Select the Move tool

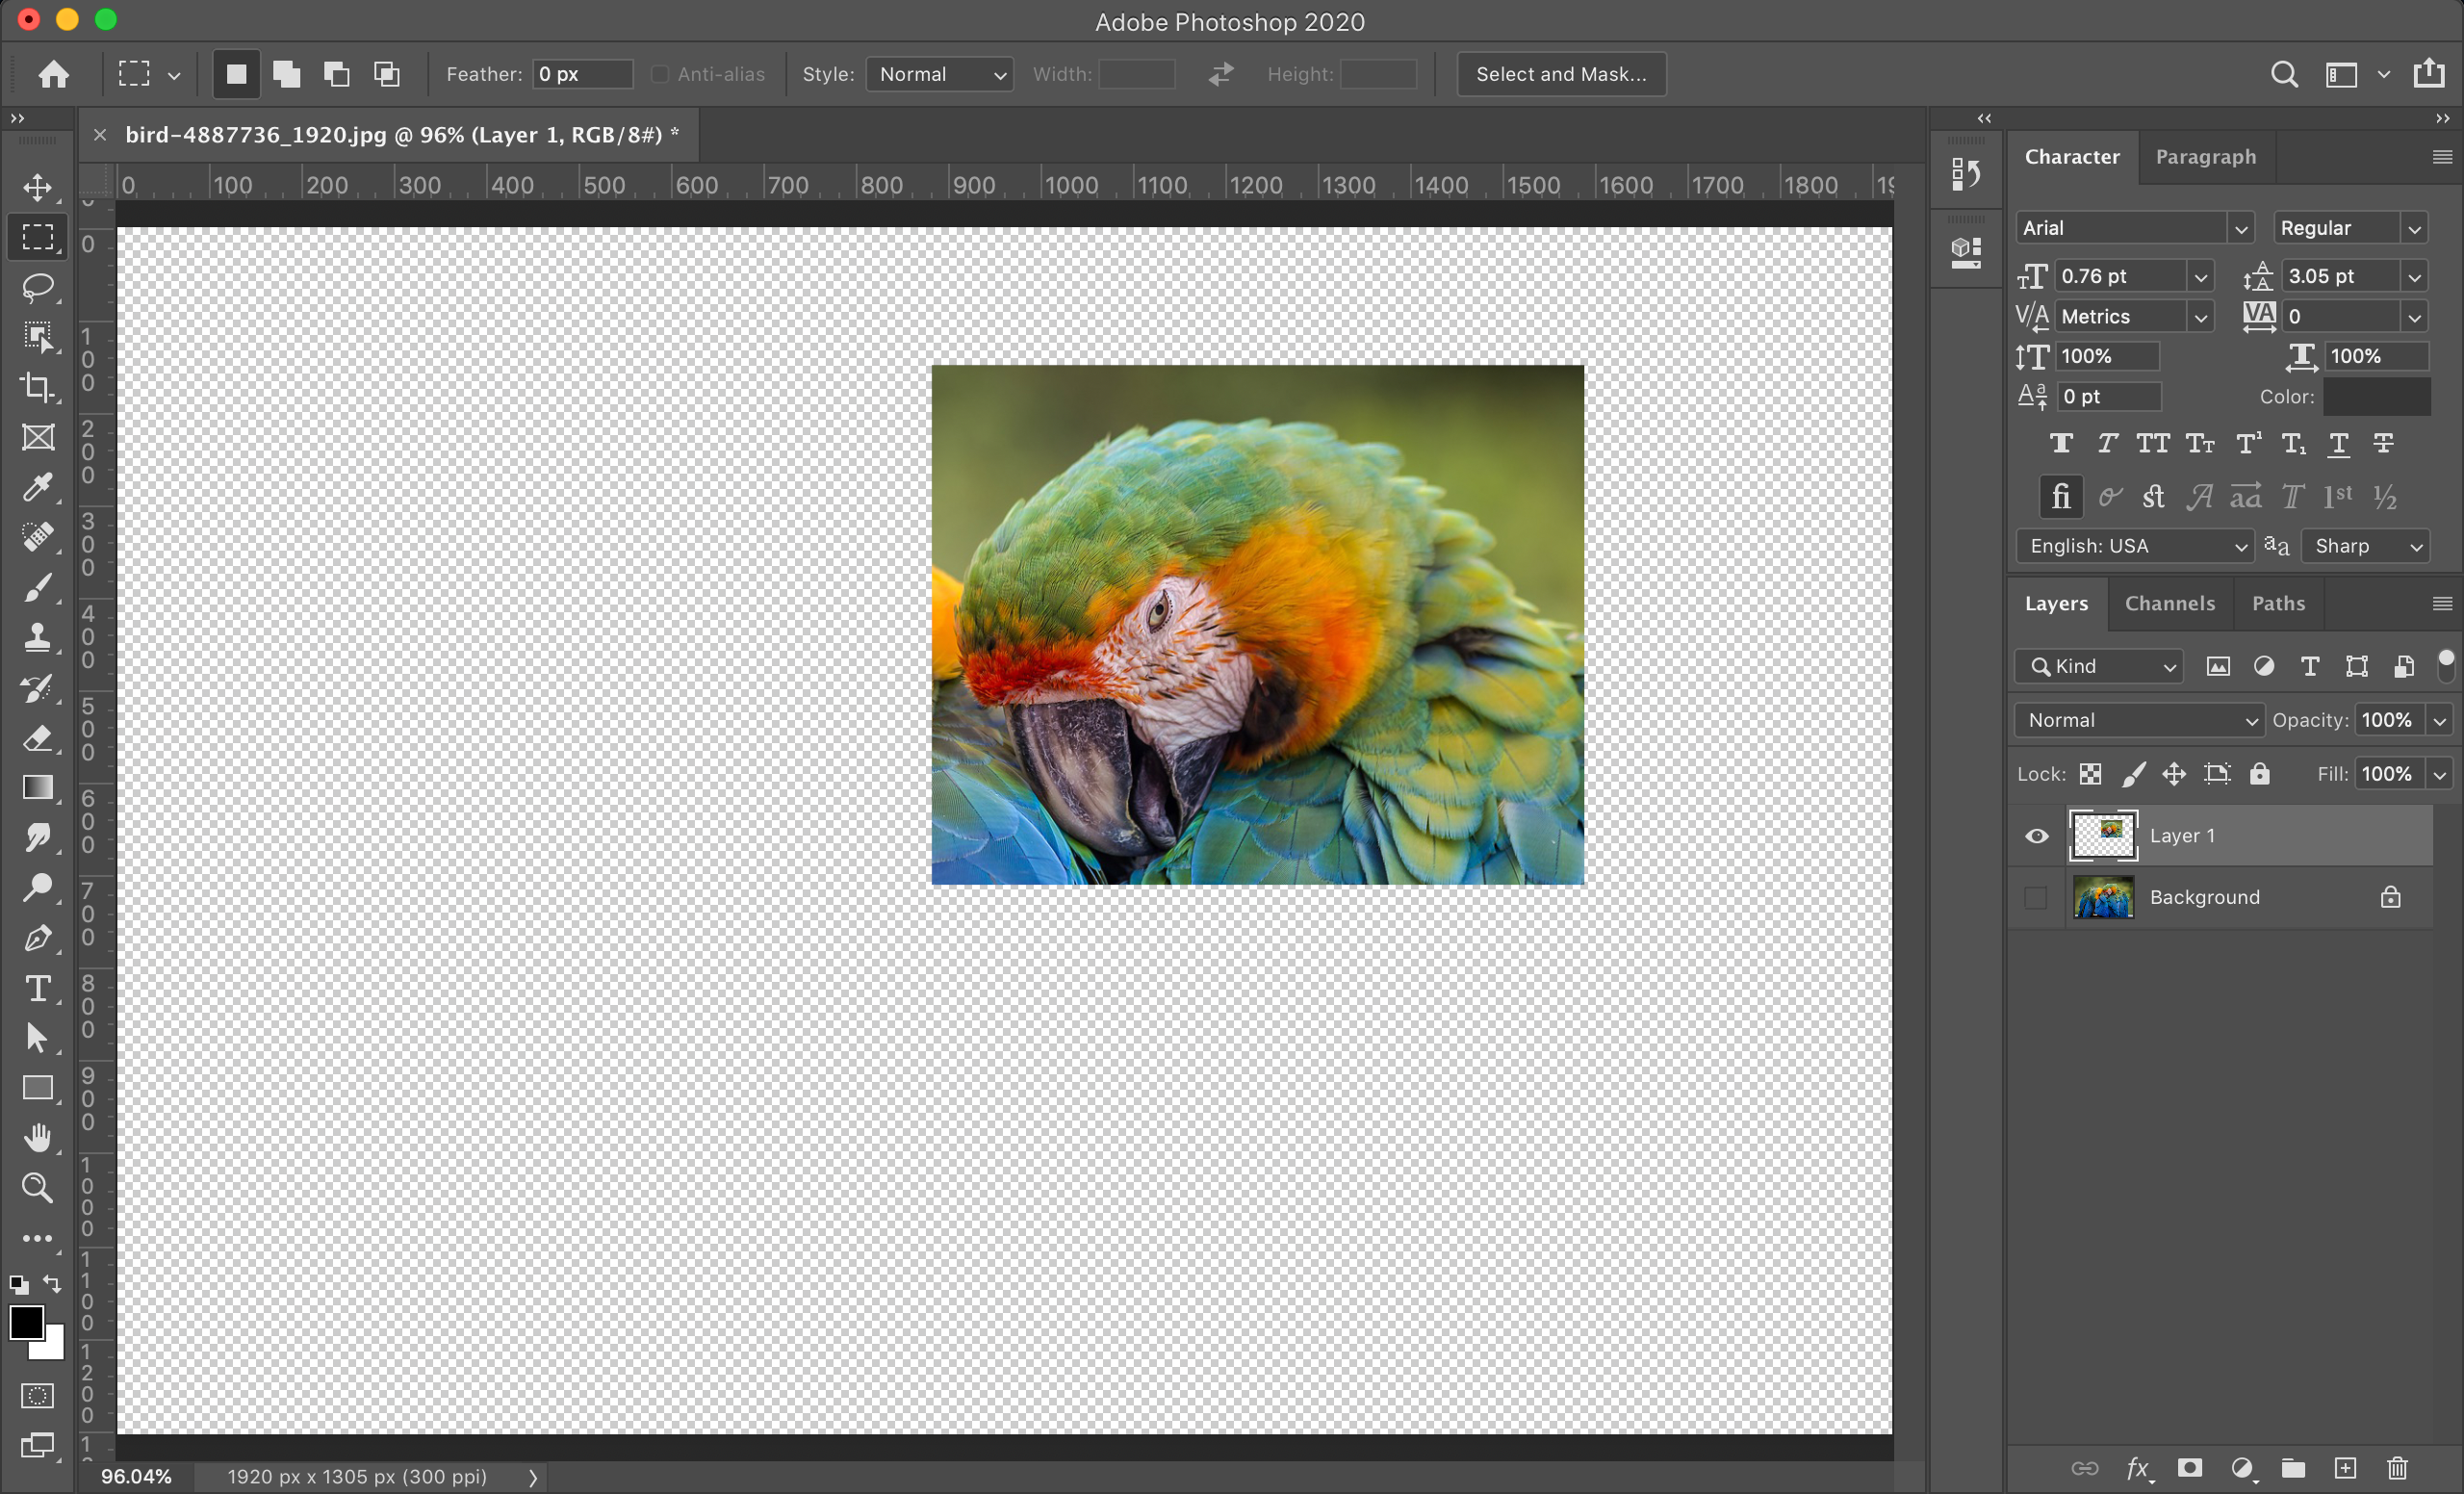tap(38, 187)
